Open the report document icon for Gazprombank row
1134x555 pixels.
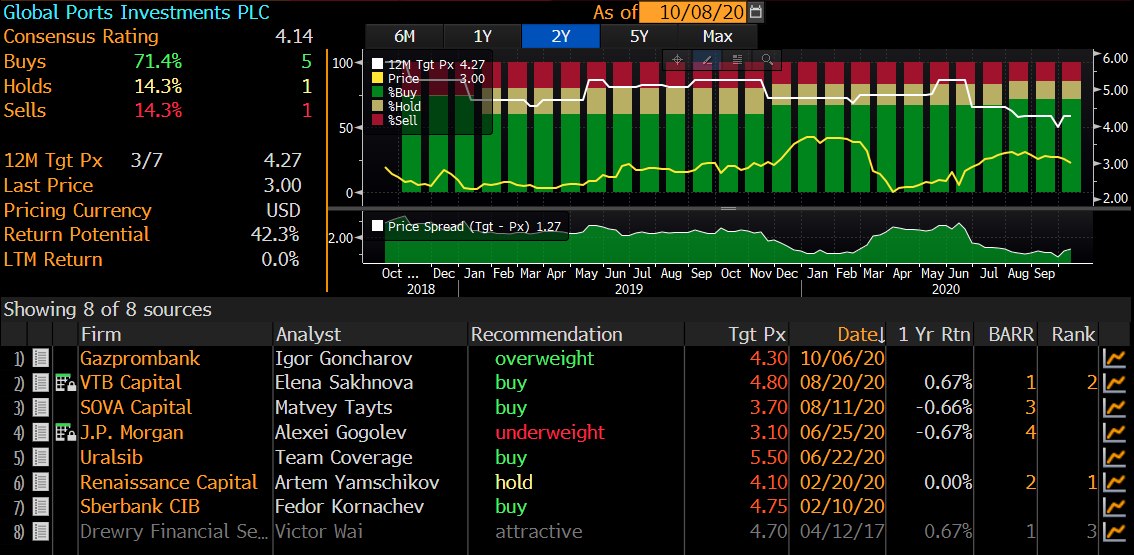(40, 358)
